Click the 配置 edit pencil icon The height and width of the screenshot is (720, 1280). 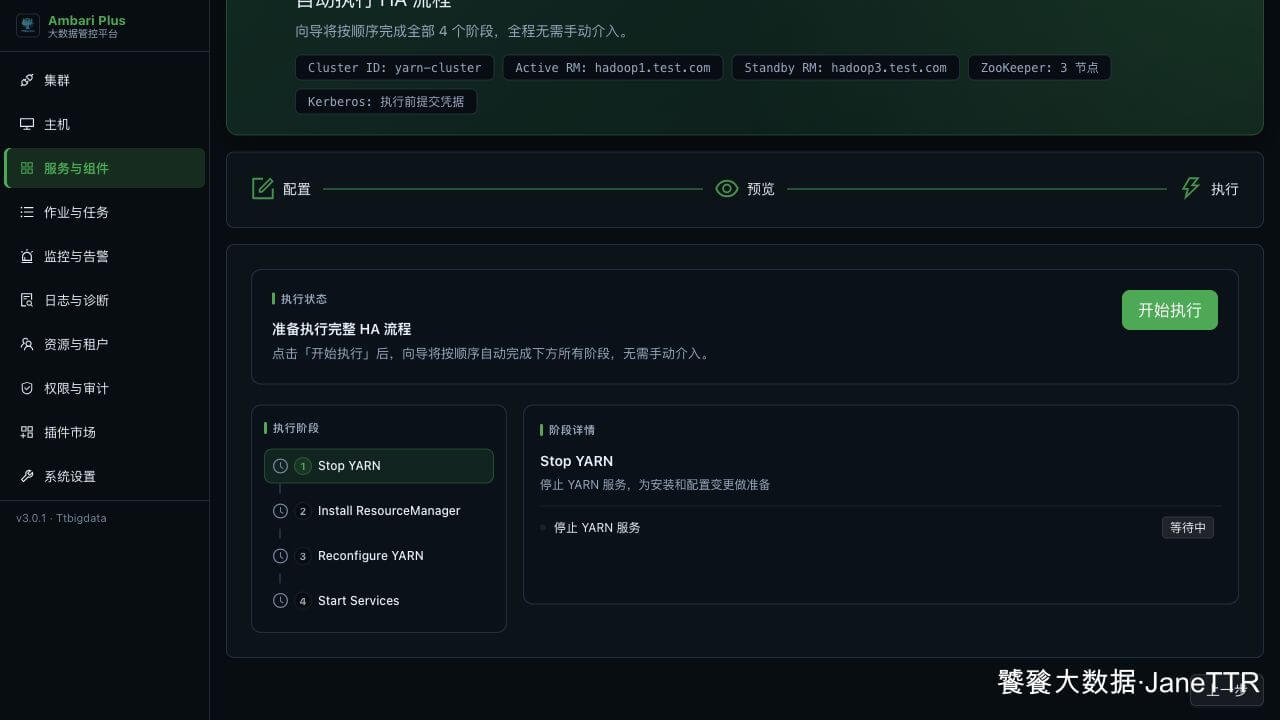tap(263, 188)
